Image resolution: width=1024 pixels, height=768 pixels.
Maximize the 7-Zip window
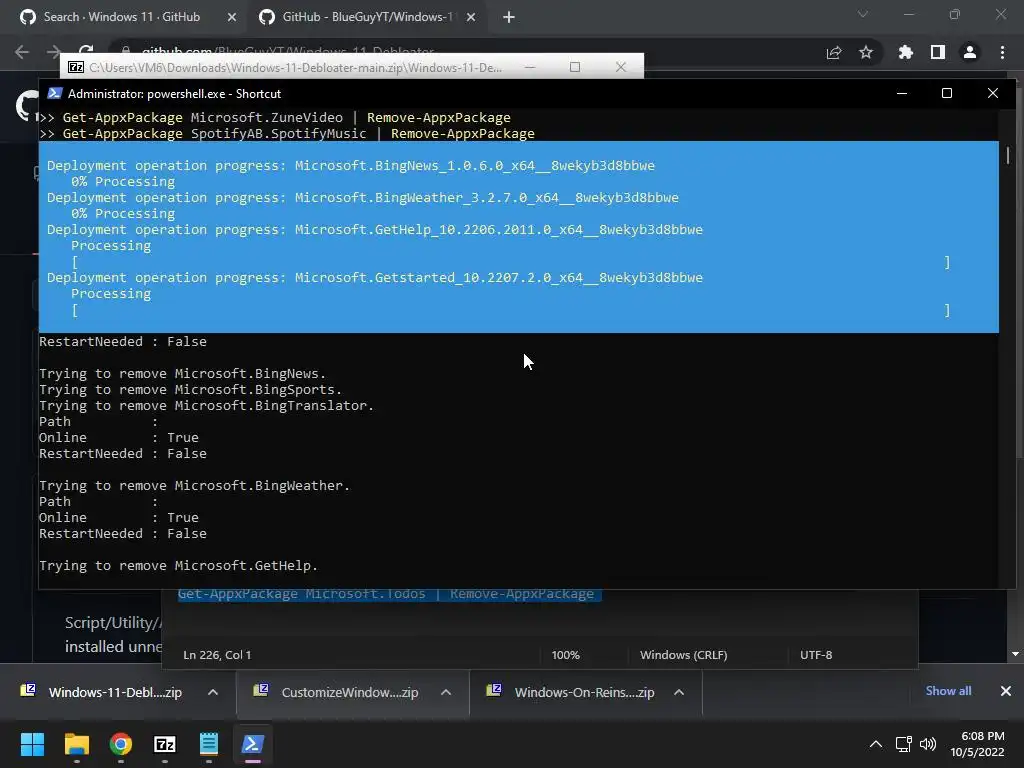tap(575, 67)
